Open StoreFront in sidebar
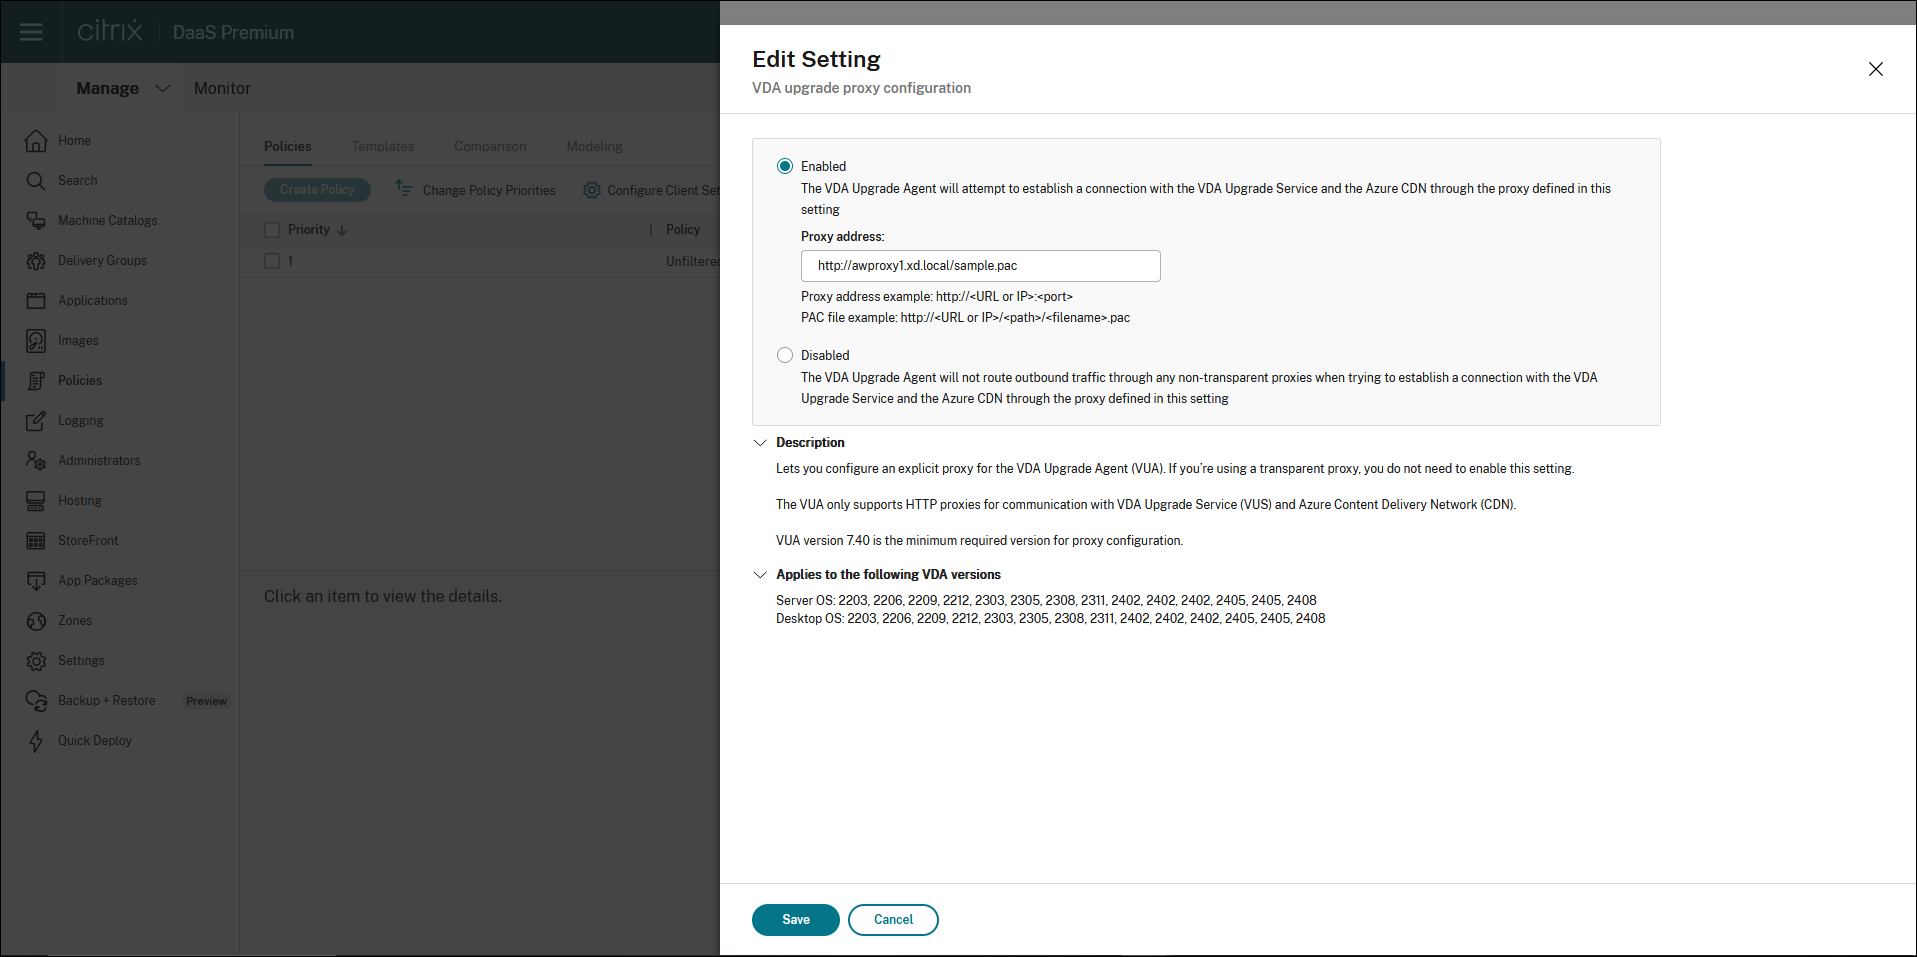 click(x=88, y=541)
